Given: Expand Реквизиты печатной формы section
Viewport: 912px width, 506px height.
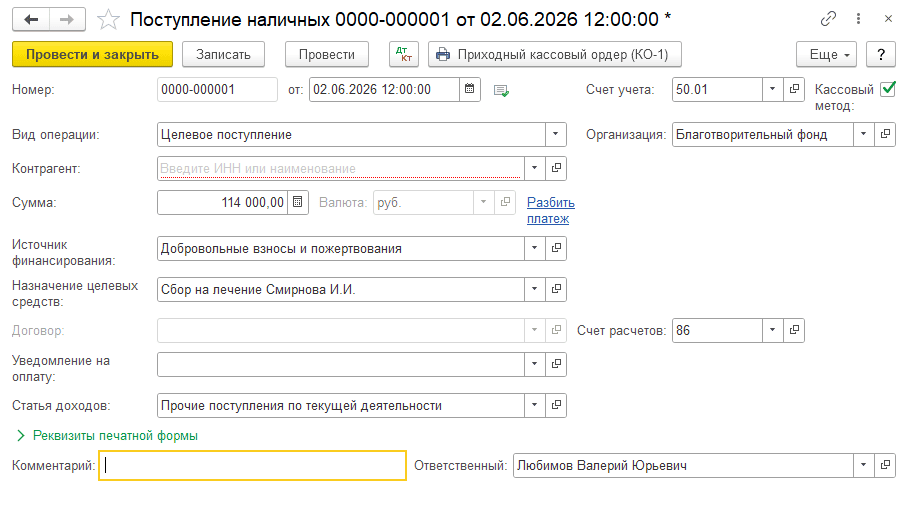Looking at the screenshot, I should (x=108, y=436).
